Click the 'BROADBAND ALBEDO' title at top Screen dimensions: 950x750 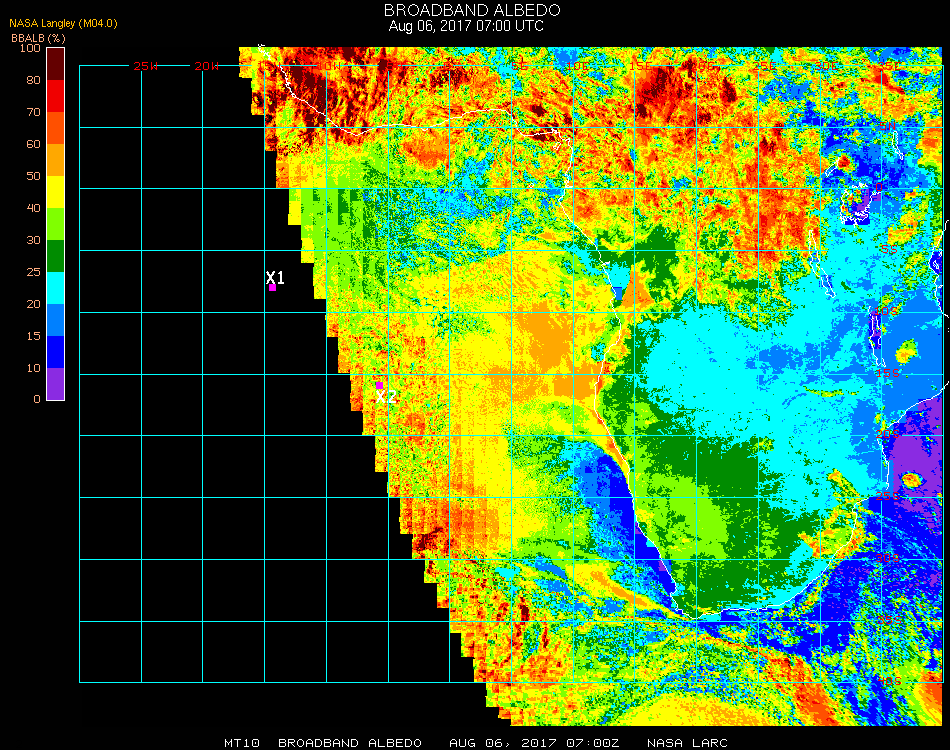coord(472,10)
